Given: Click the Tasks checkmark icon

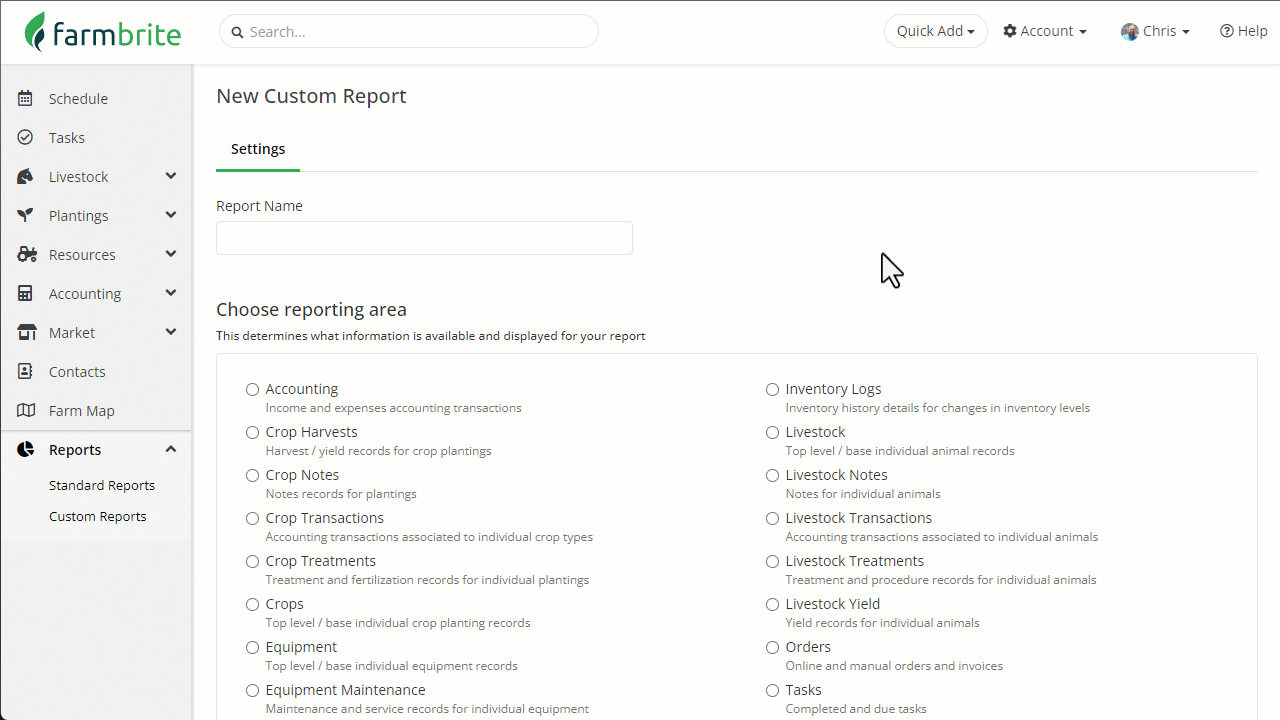Looking at the screenshot, I should pyautogui.click(x=26, y=137).
